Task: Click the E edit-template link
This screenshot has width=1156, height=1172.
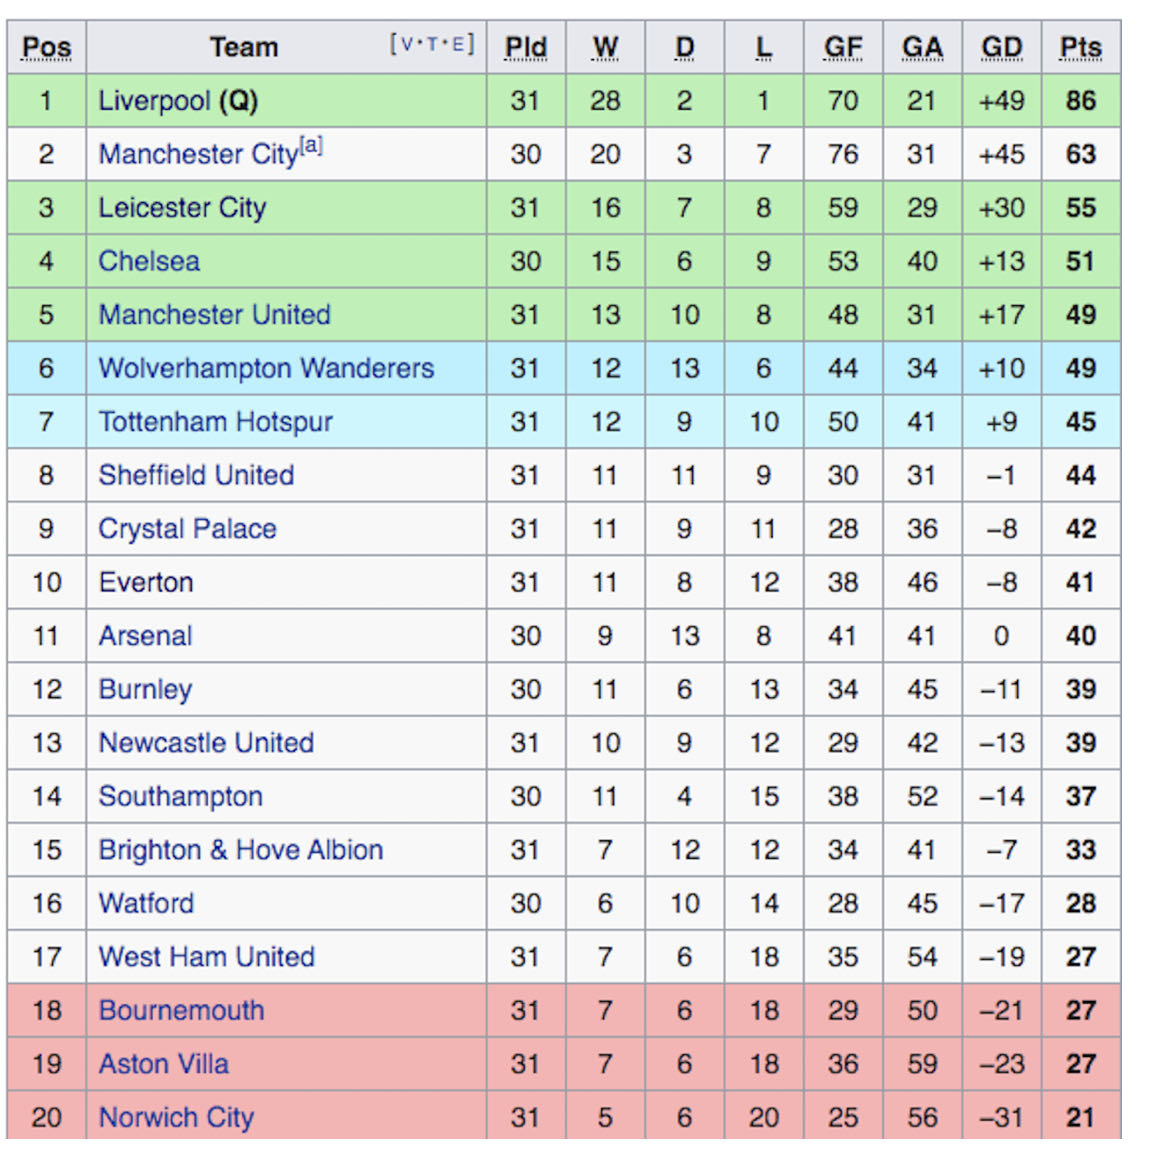Action: tap(458, 44)
